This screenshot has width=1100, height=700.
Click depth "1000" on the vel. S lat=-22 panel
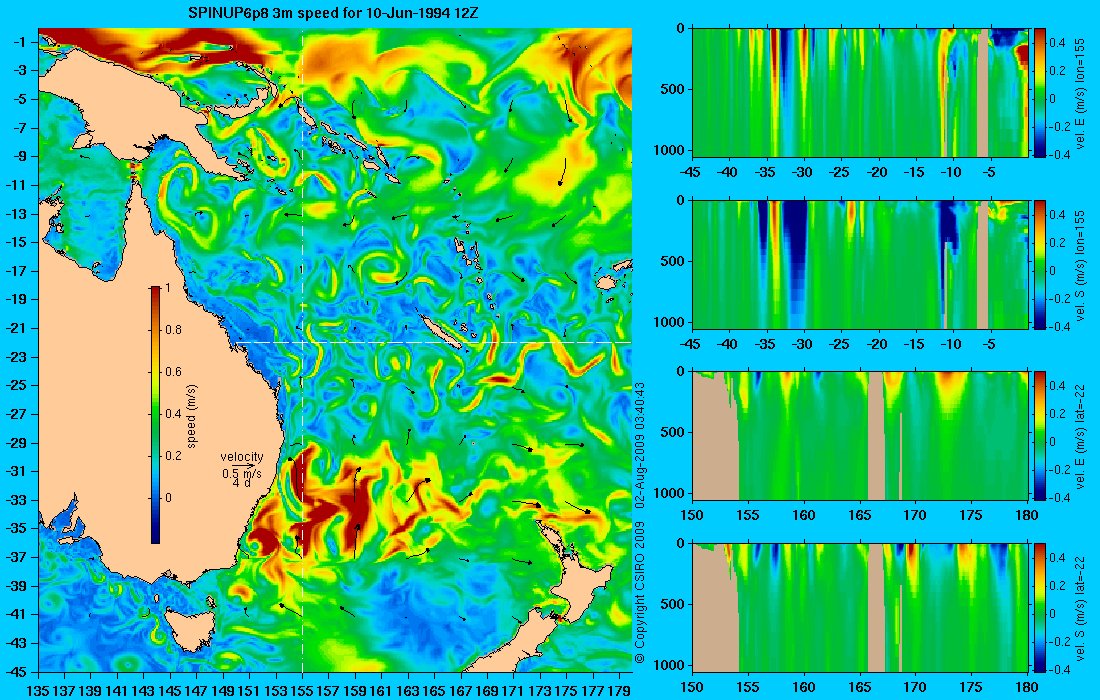click(x=671, y=665)
